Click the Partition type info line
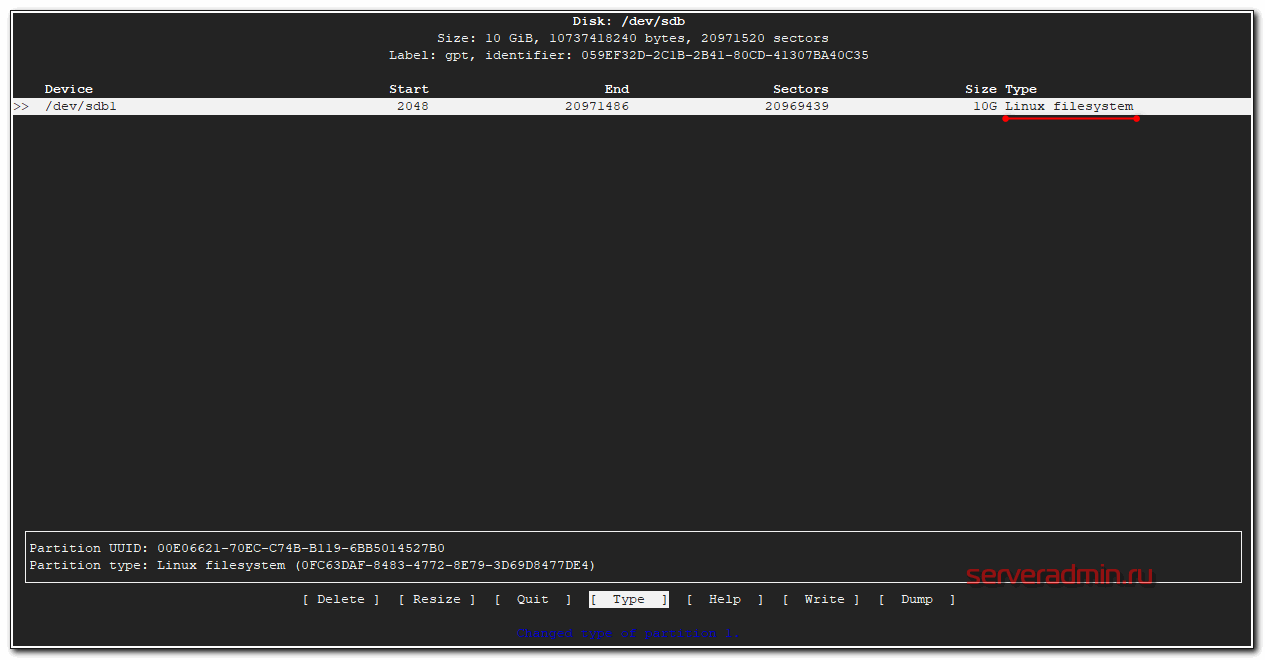1265x660 pixels. [x=312, y=565]
